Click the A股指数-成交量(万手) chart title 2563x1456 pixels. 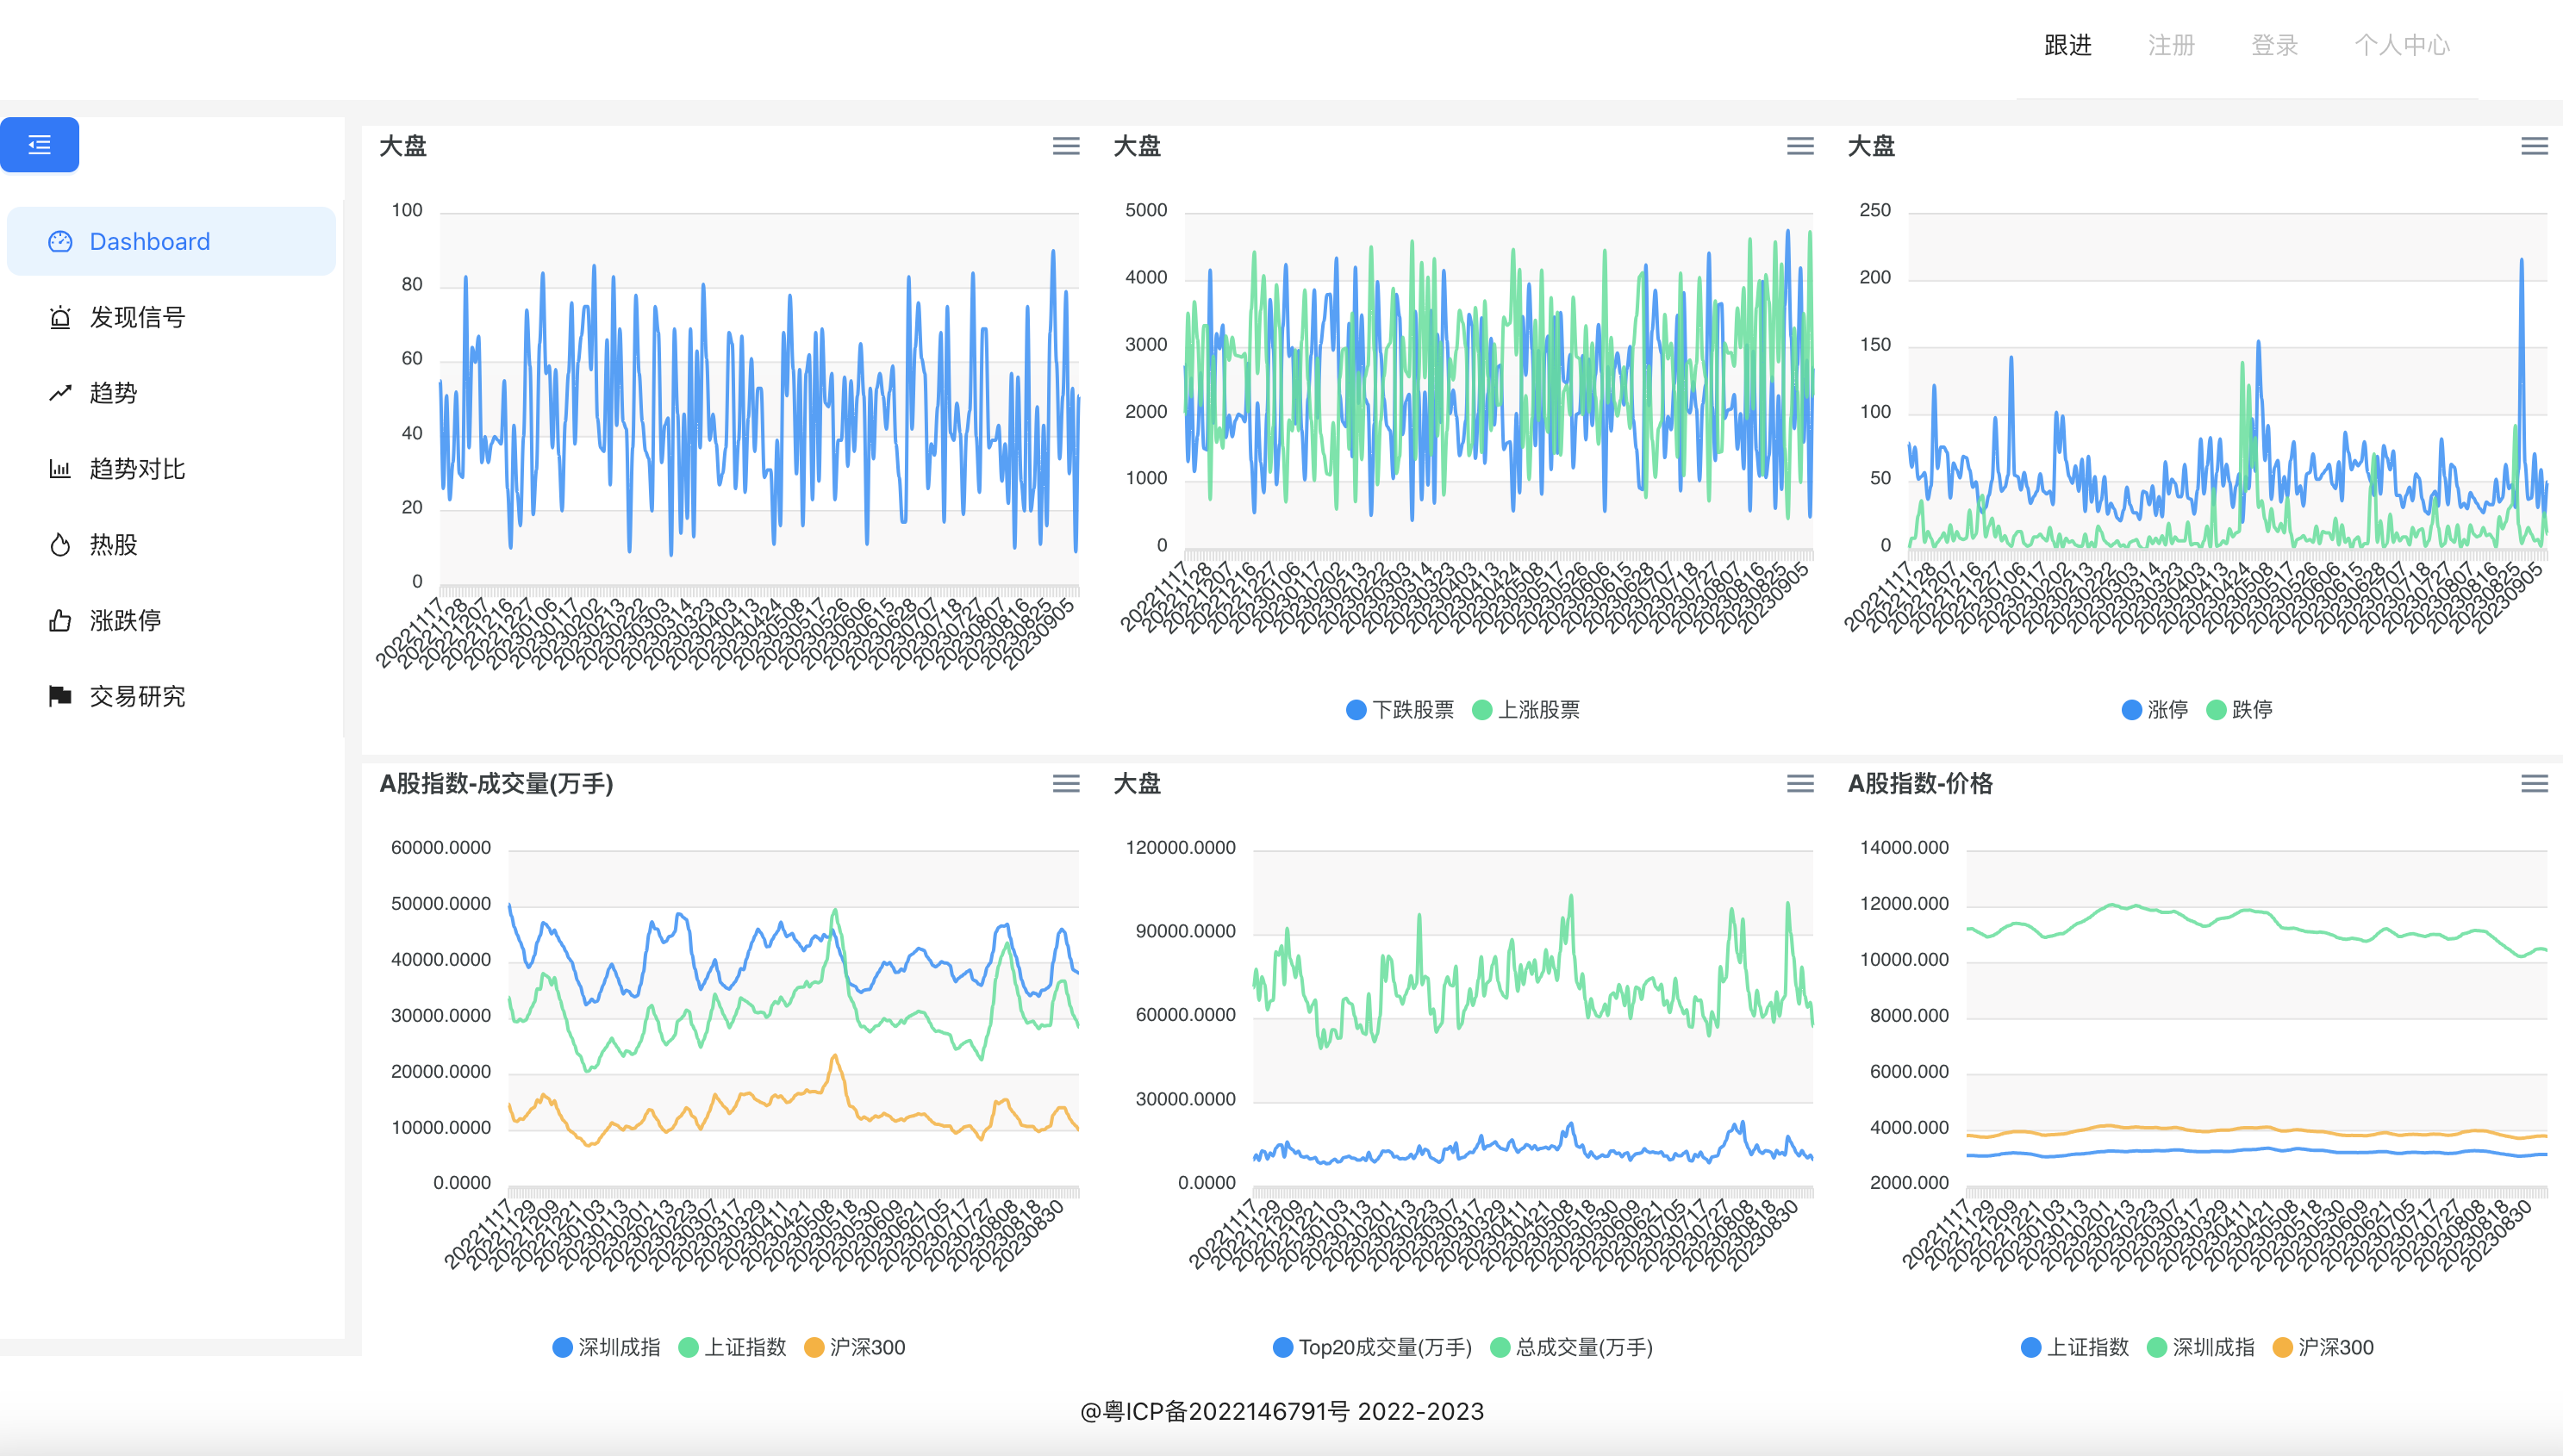point(496,783)
